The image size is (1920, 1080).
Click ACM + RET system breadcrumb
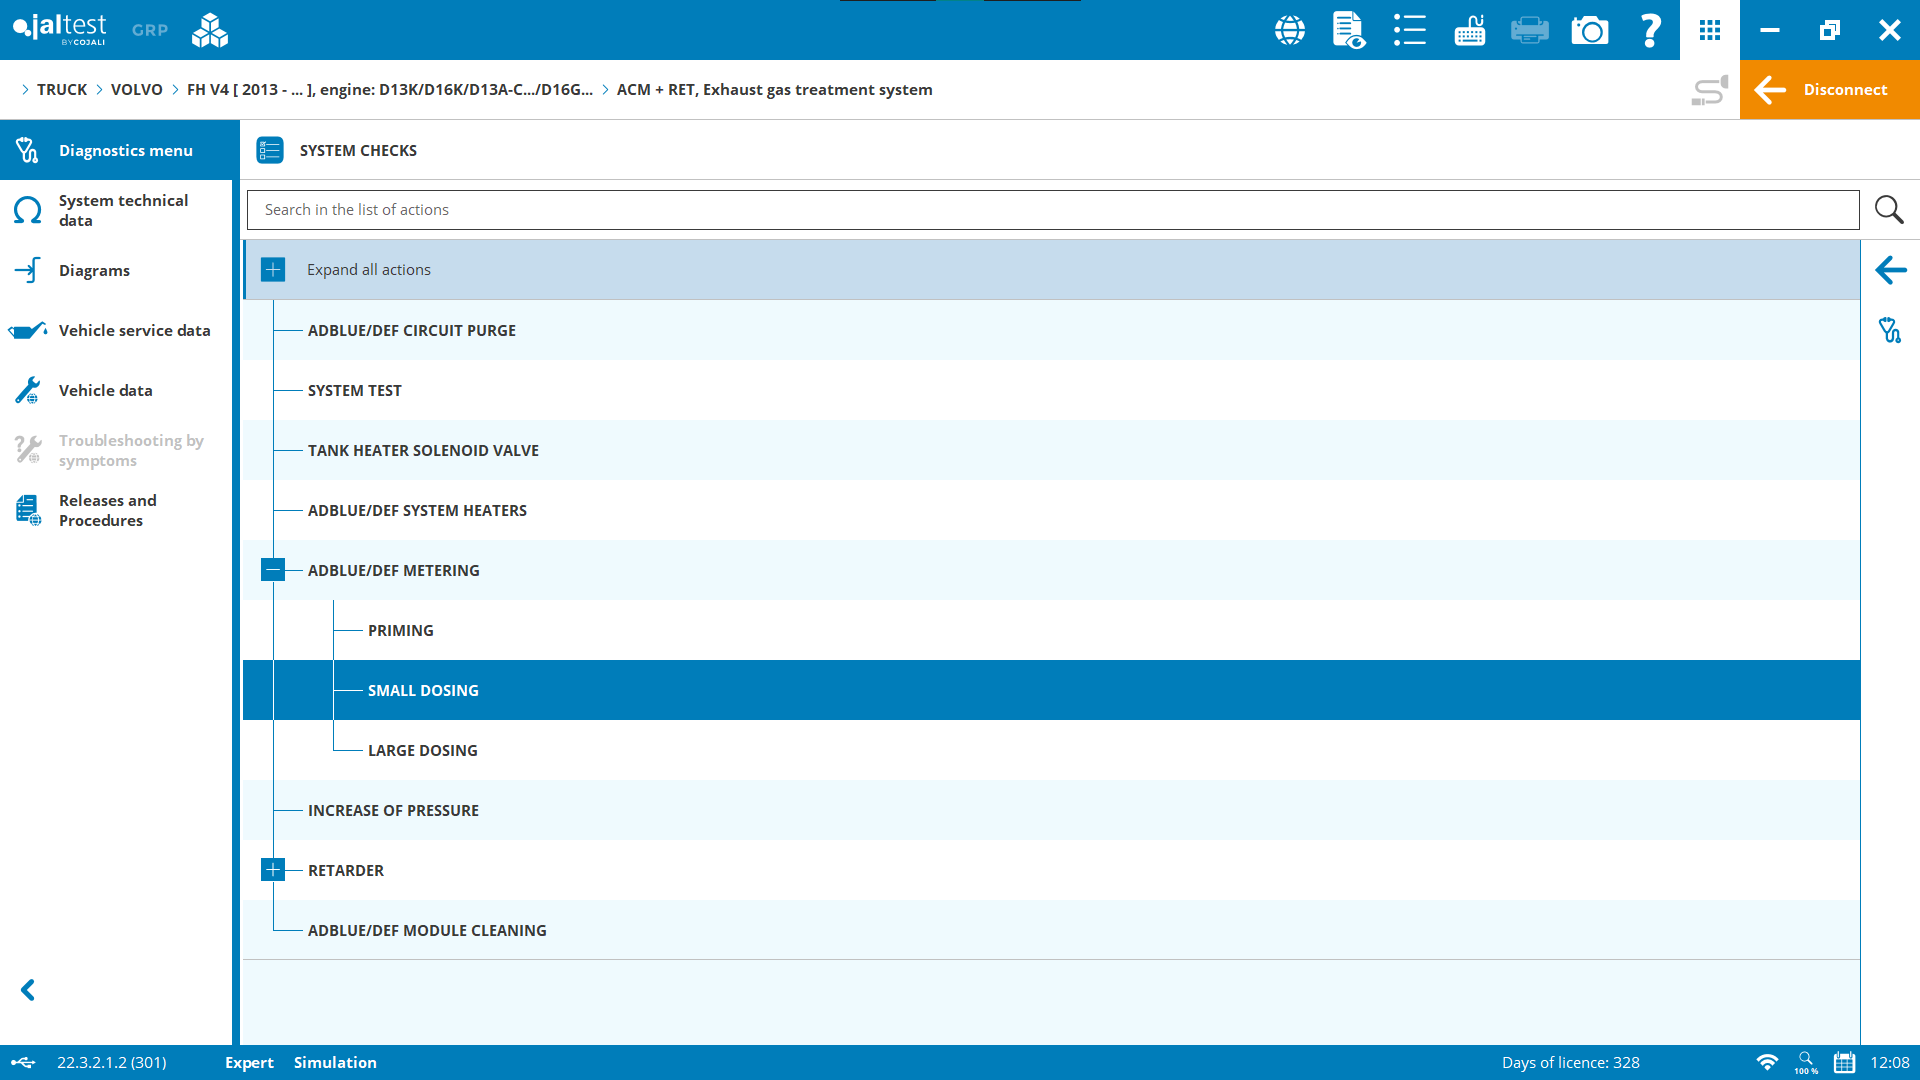(x=775, y=90)
